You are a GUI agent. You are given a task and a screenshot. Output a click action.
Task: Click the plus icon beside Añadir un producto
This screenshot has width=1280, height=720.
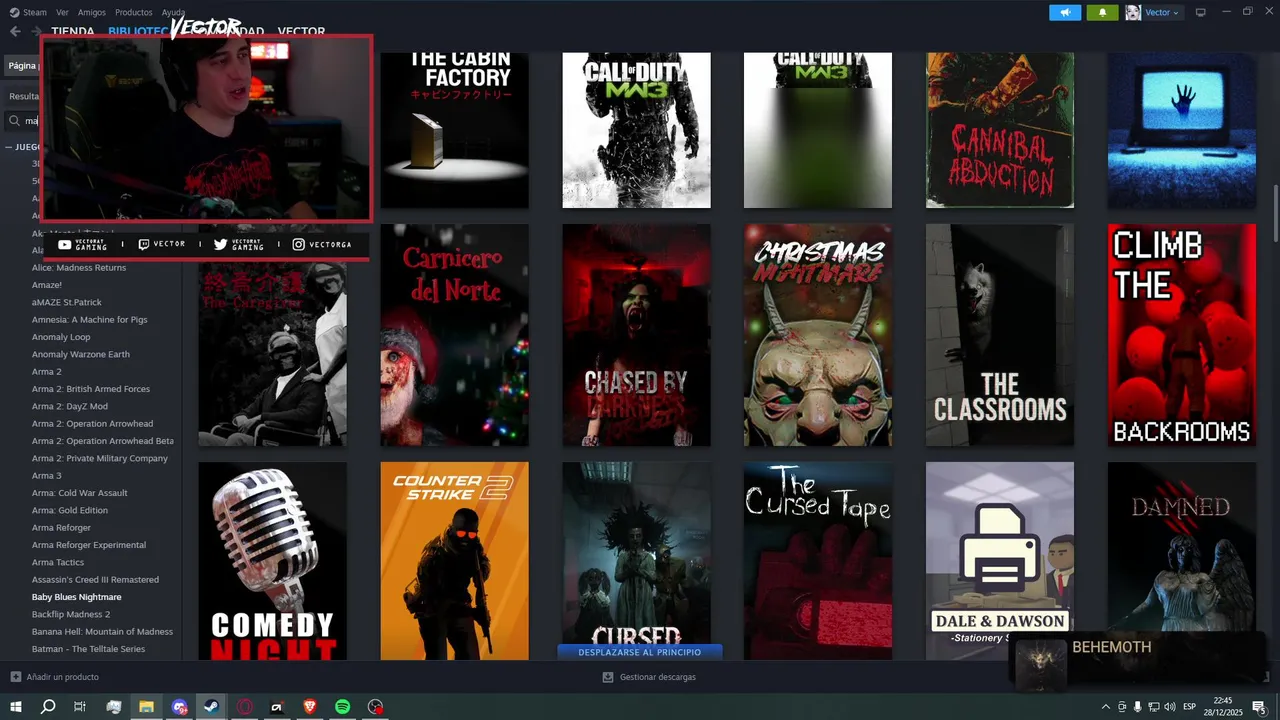click(x=15, y=677)
